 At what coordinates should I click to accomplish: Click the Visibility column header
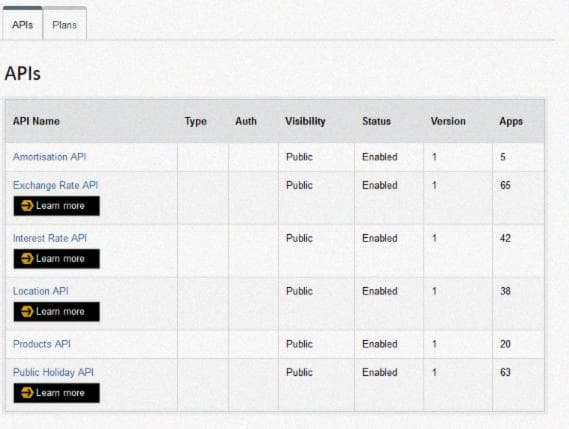[x=305, y=121]
